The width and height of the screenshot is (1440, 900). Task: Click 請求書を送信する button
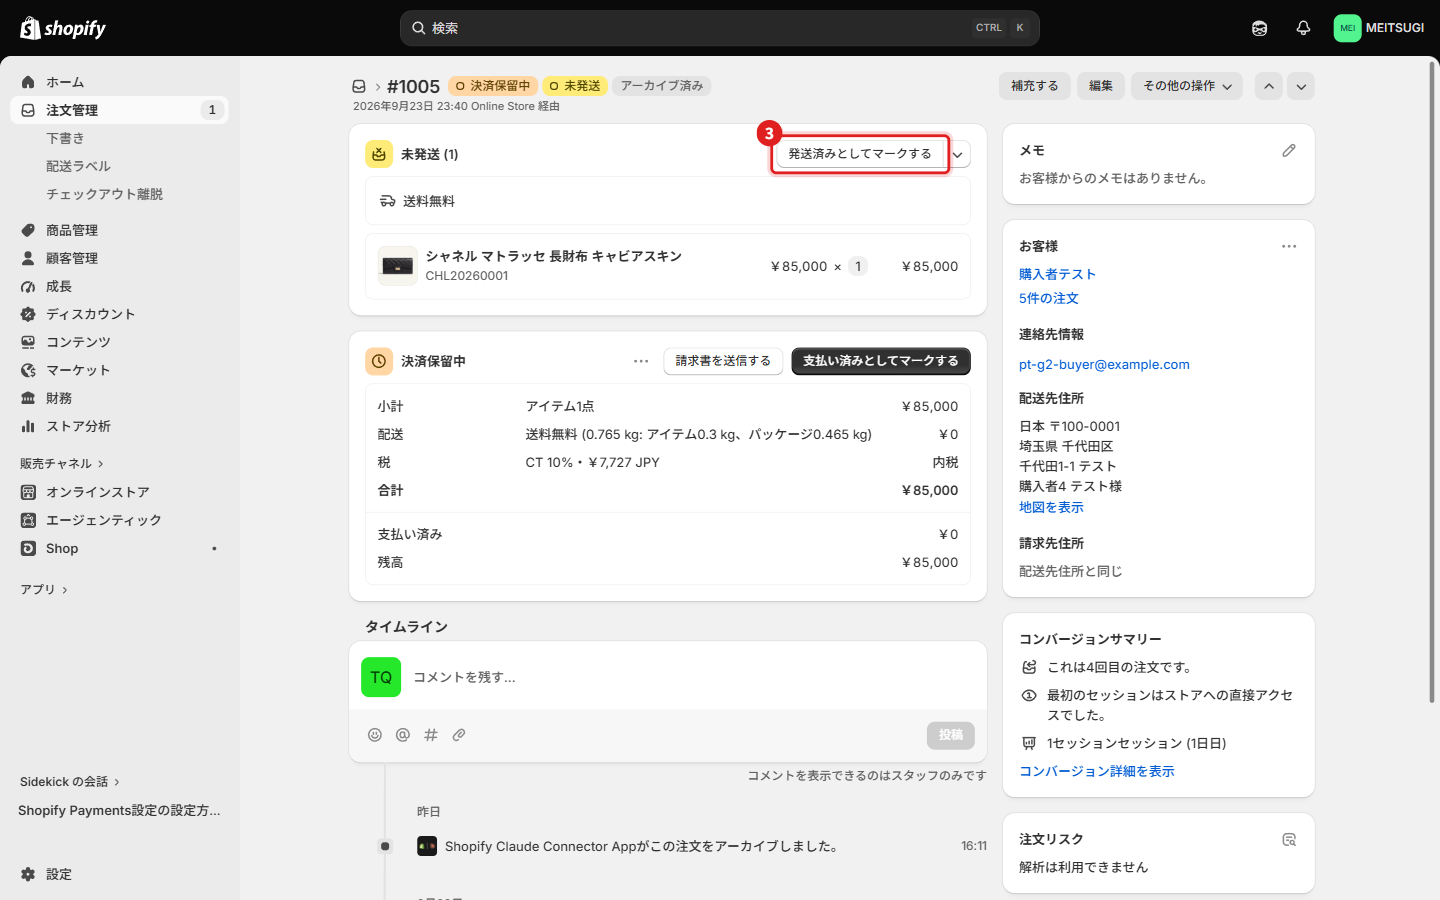723,361
